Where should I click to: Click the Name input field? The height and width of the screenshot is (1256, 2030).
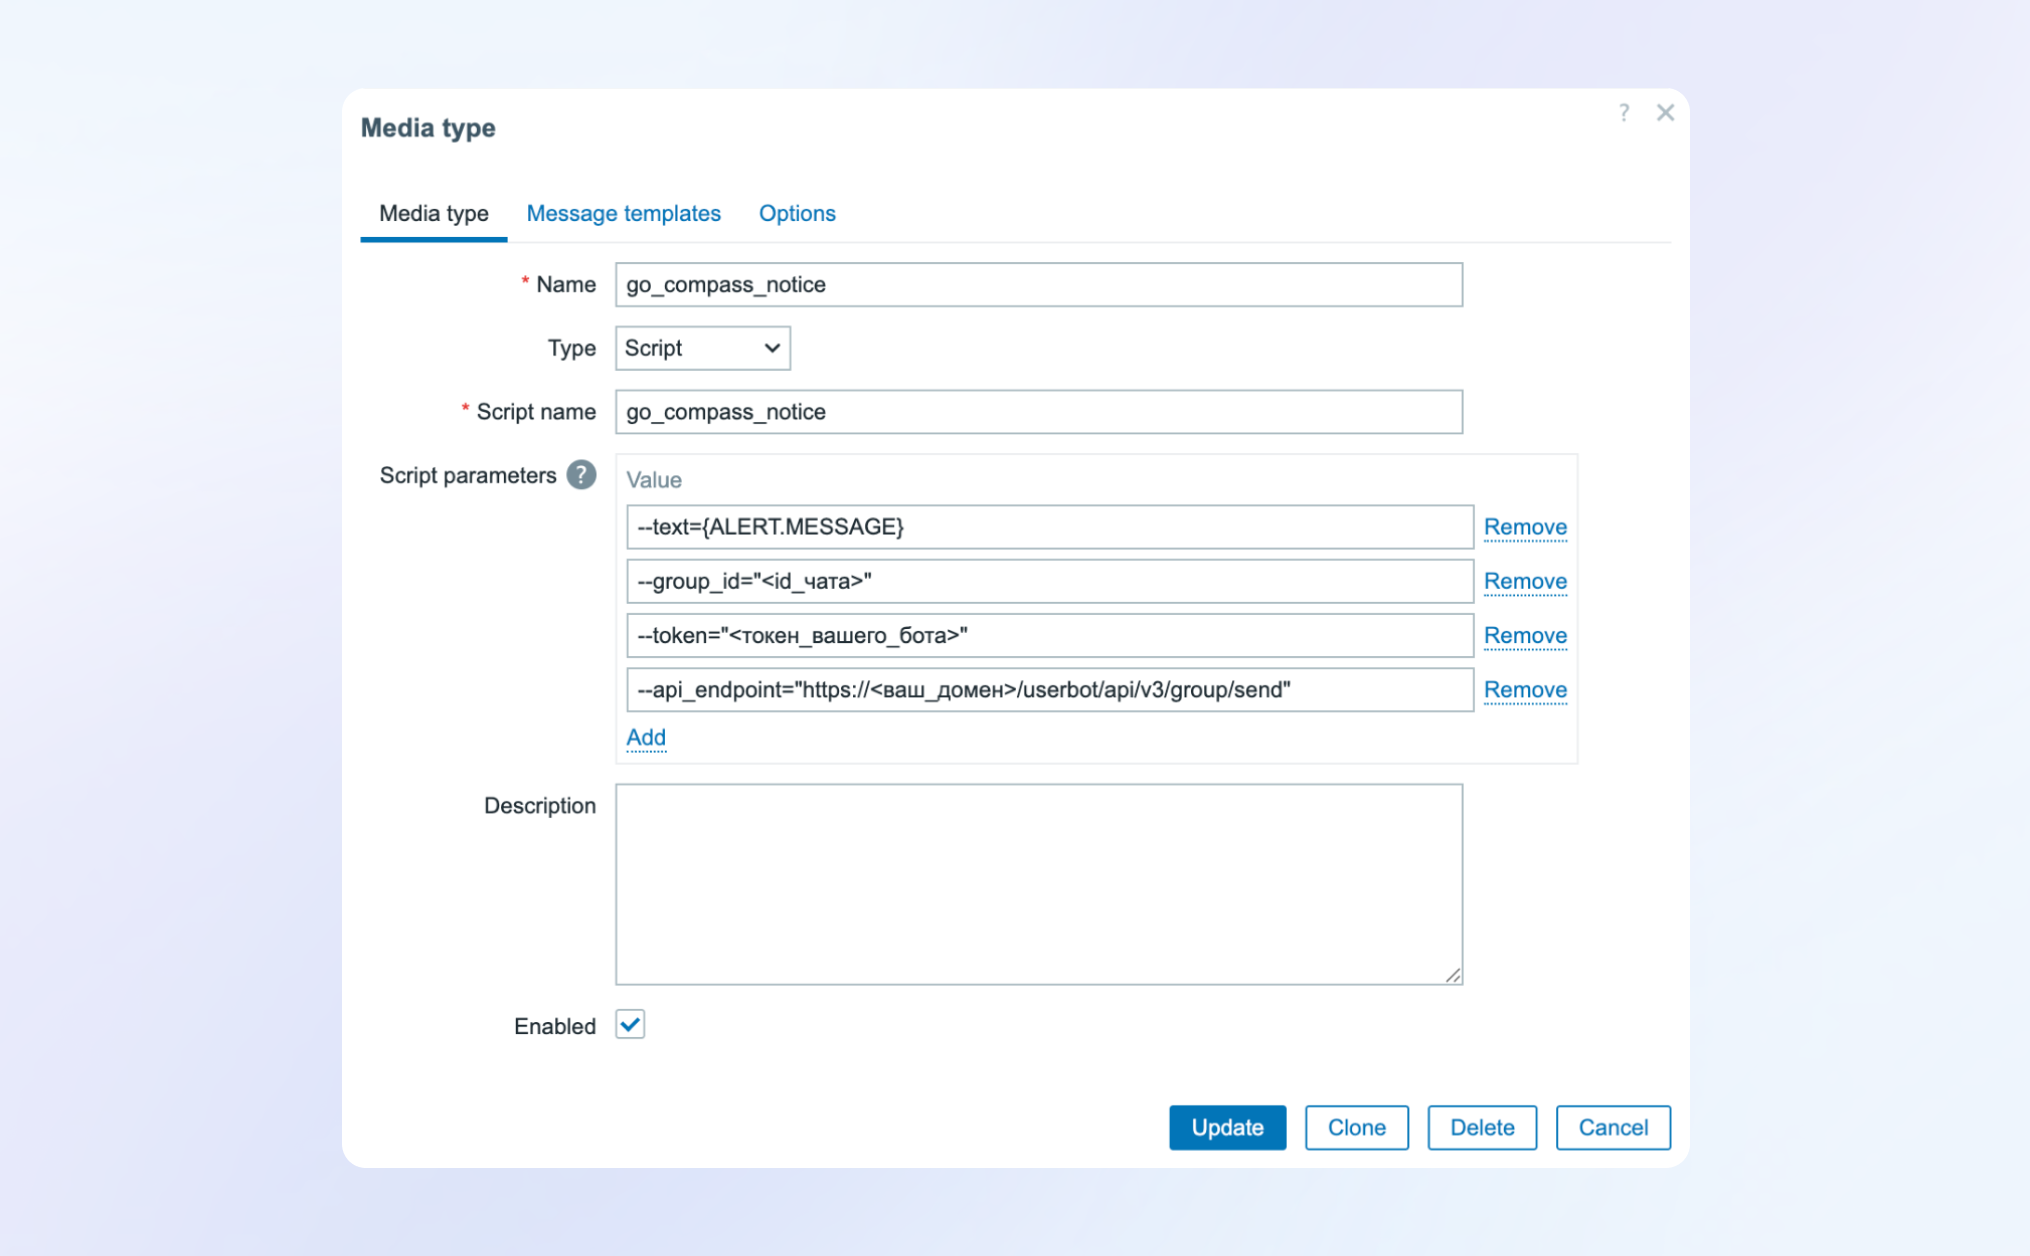[x=1038, y=285]
